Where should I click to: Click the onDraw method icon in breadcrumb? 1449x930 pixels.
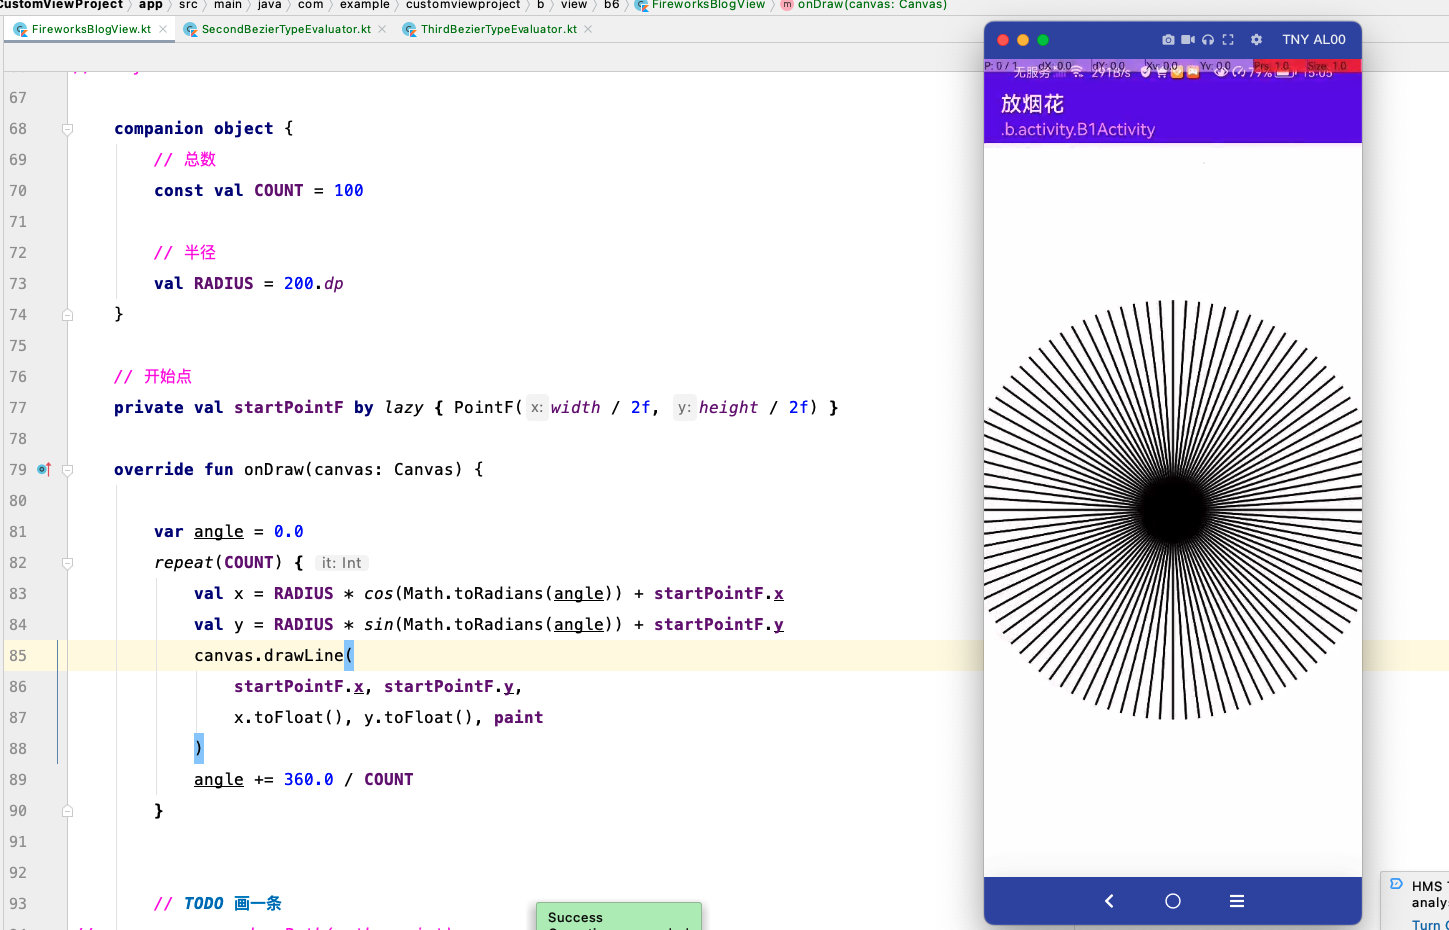point(787,5)
